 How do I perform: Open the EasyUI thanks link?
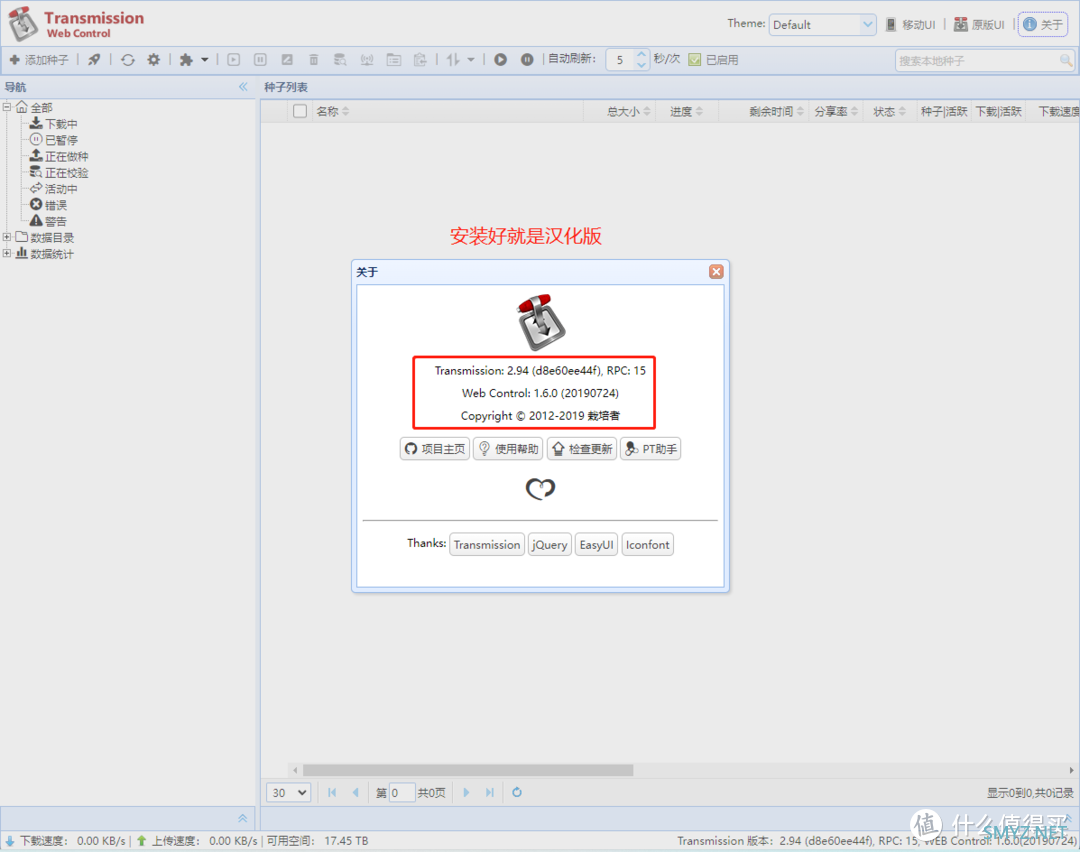click(596, 545)
